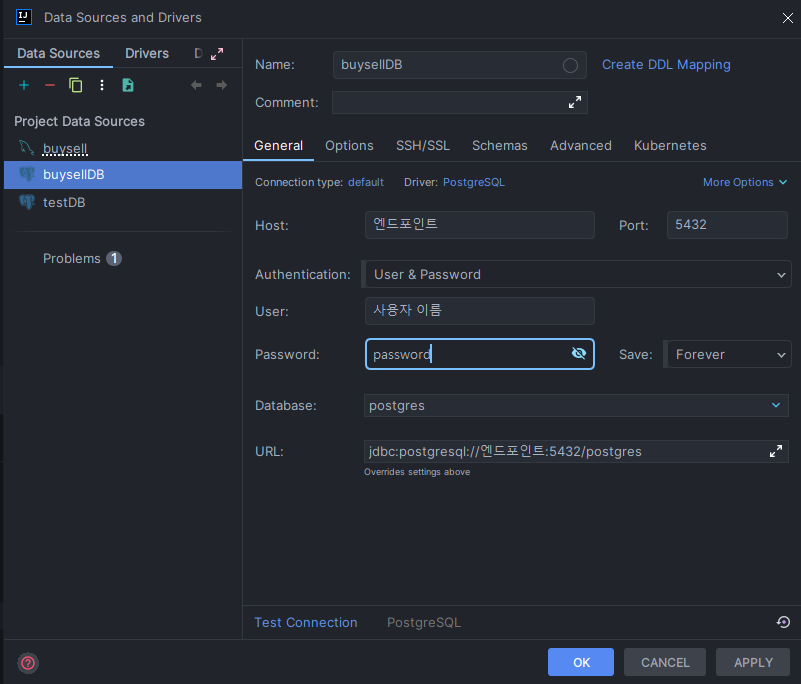
Task: Switch to the Drivers tab
Action: 147,54
